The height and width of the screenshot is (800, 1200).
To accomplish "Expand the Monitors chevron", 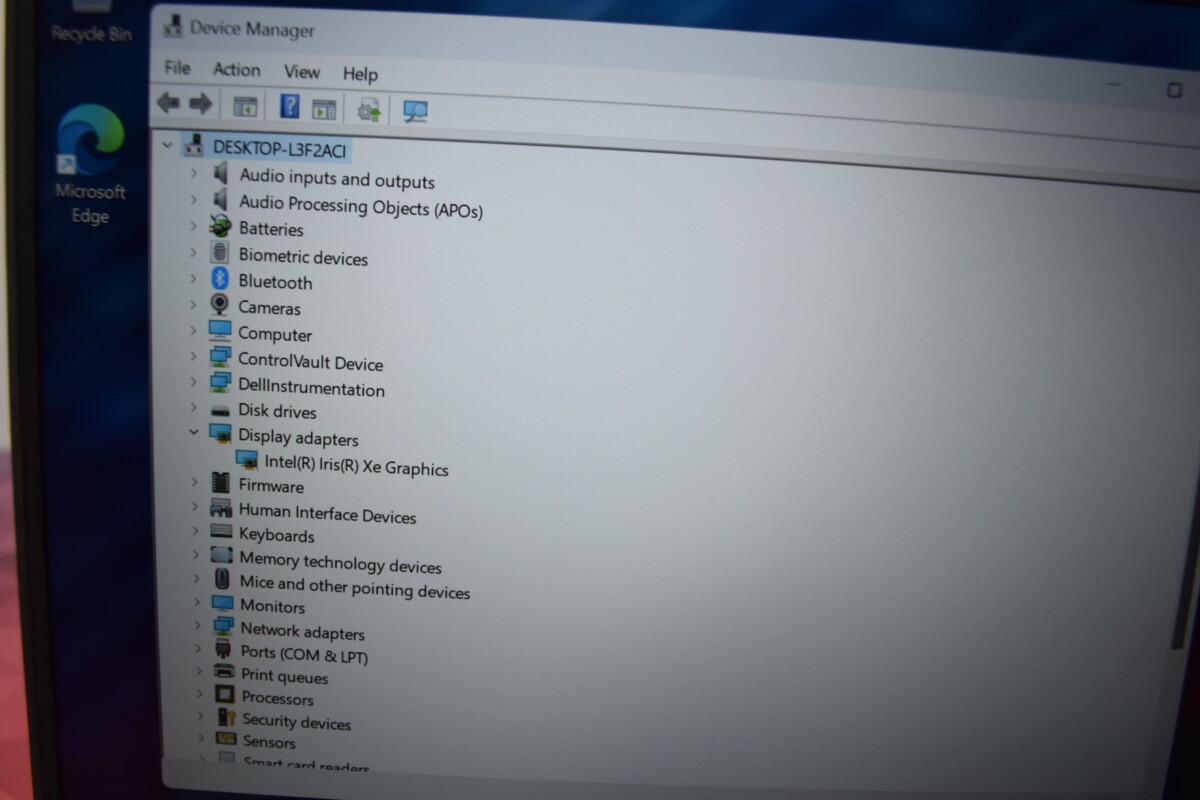I will (x=196, y=603).
